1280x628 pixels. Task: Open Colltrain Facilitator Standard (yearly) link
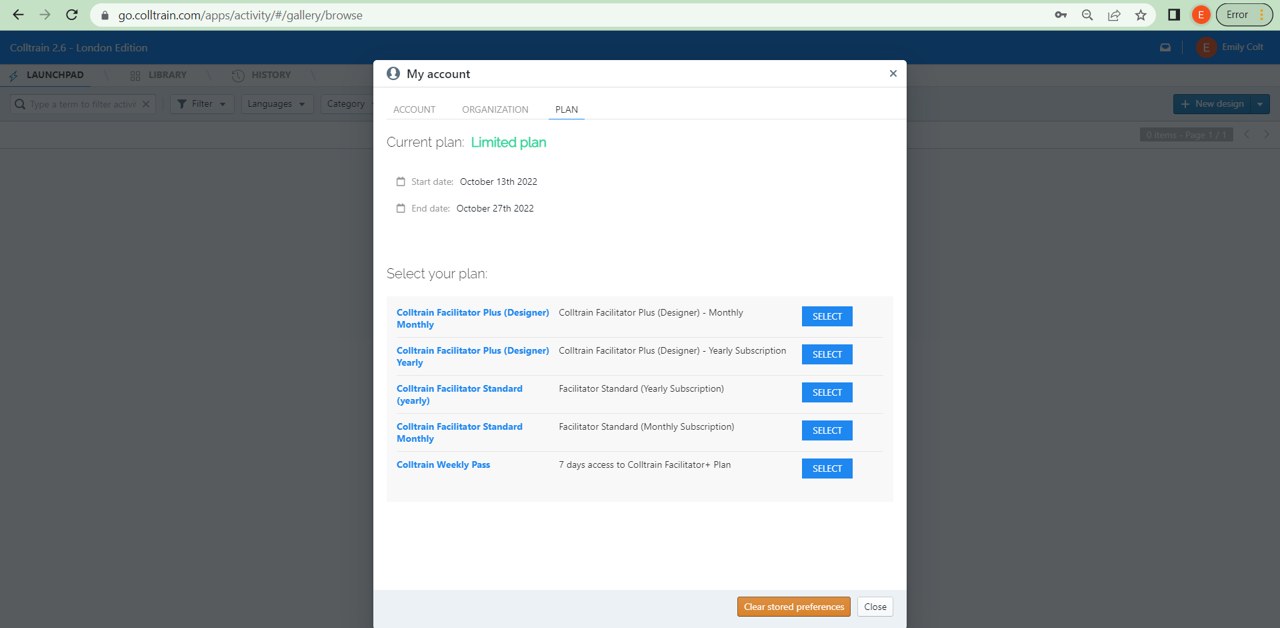point(459,394)
